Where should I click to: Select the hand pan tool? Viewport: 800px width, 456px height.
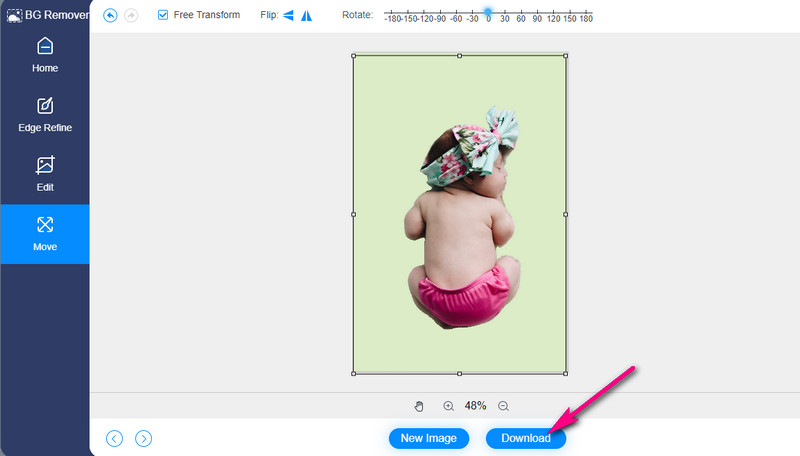tap(420, 406)
